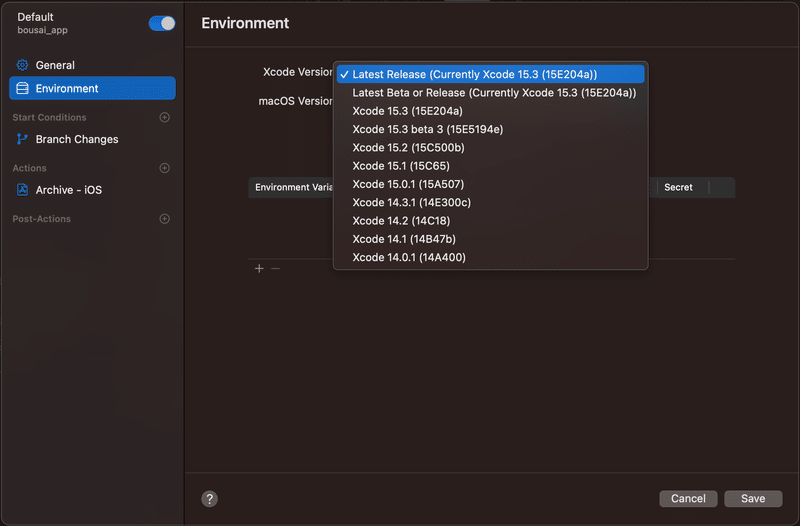The image size is (800, 526).
Task: Click the help question mark button
Action: pyautogui.click(x=209, y=499)
